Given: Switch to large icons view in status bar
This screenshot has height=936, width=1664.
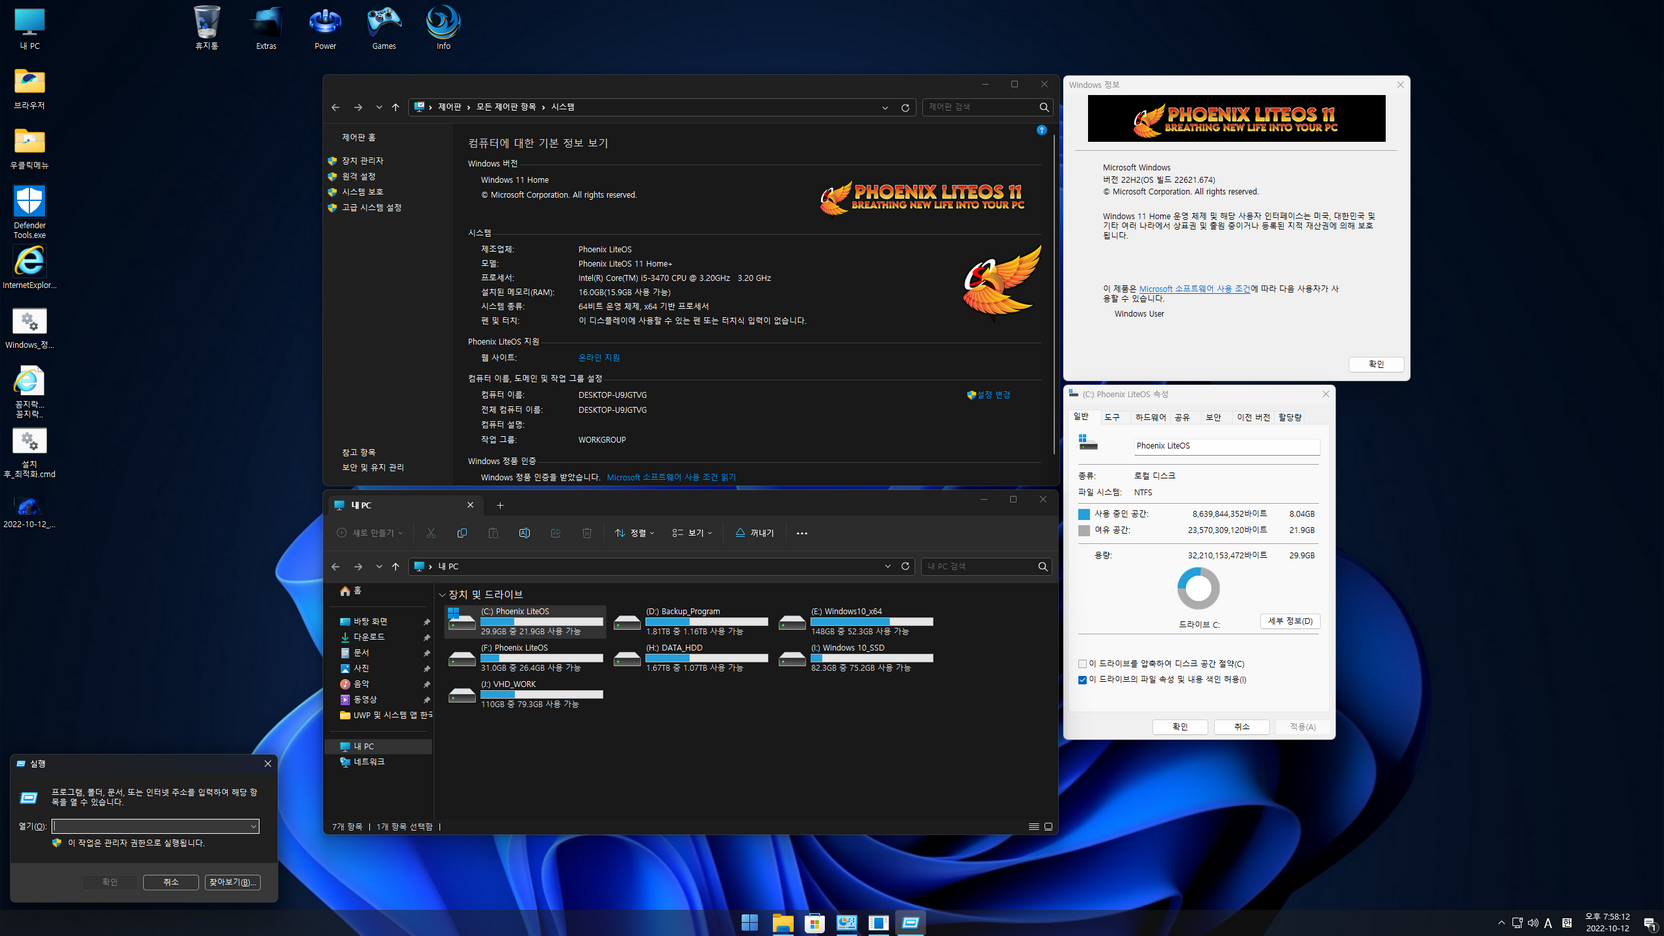Looking at the screenshot, I should [1049, 827].
